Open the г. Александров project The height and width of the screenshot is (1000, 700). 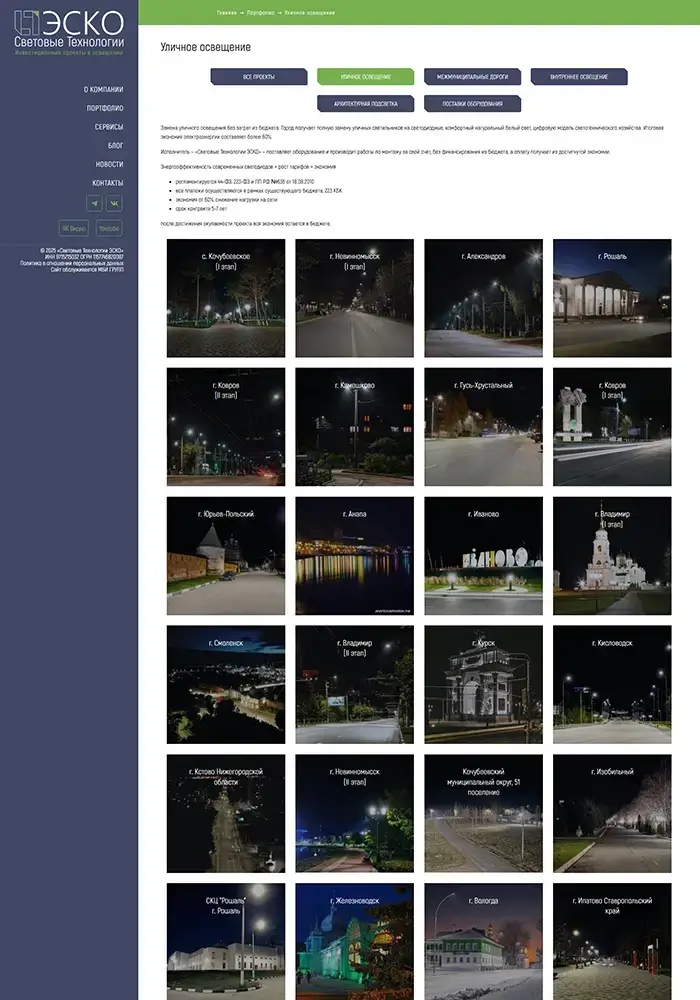483,298
